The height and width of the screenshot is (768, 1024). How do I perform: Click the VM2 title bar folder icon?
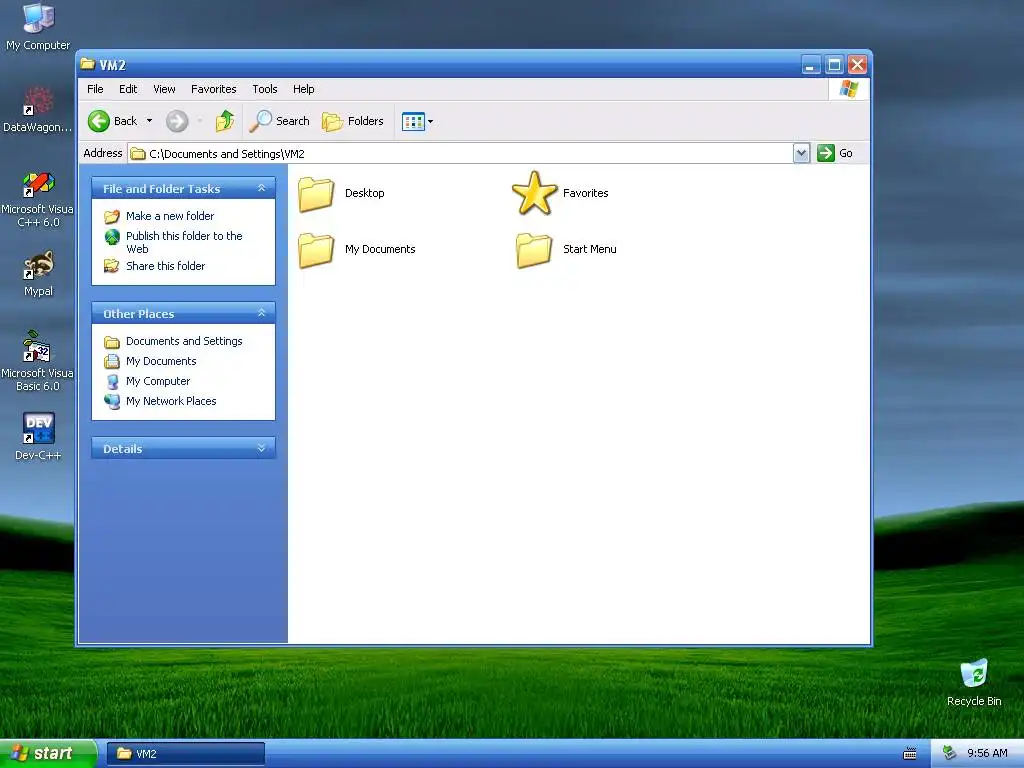(x=88, y=64)
